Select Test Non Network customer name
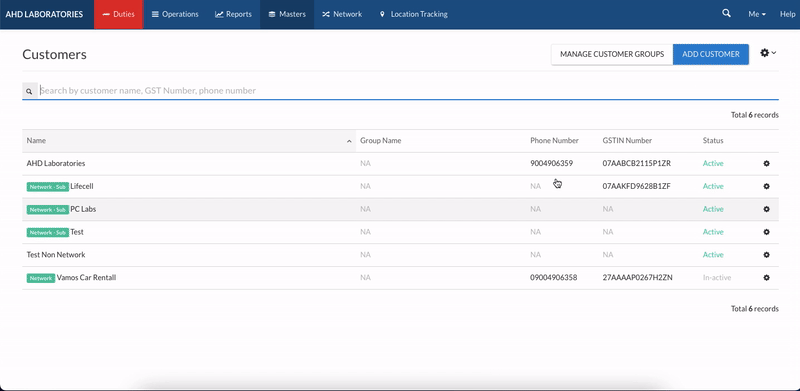 (x=56, y=255)
